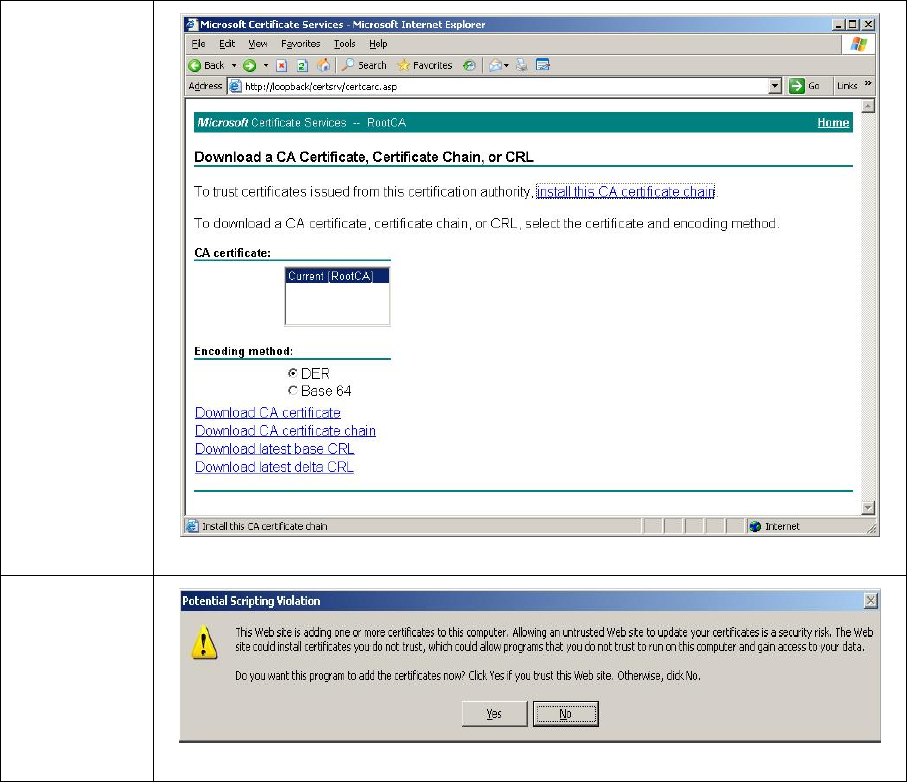The height and width of the screenshot is (782, 907).
Task: Open Forward button history dropdown arrow
Action: click(266, 65)
